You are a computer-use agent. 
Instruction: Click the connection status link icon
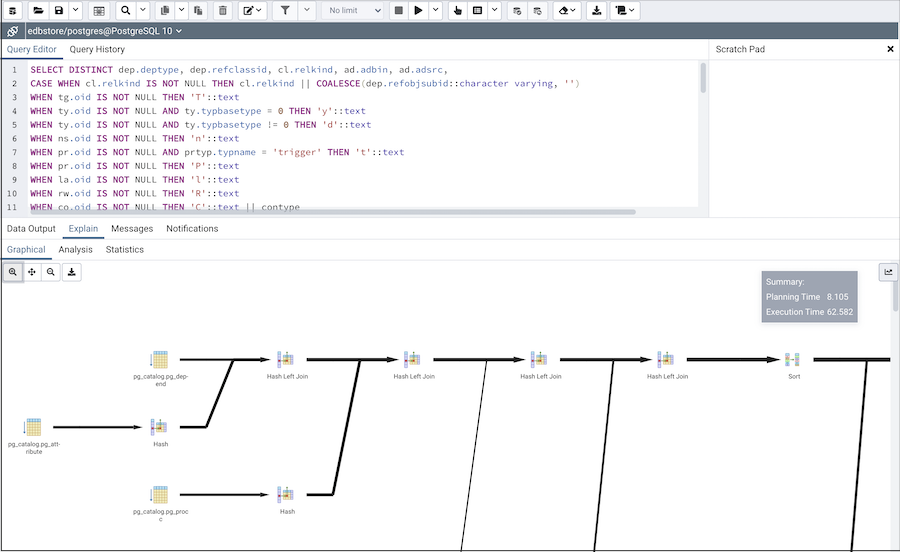pyautogui.click(x=13, y=31)
